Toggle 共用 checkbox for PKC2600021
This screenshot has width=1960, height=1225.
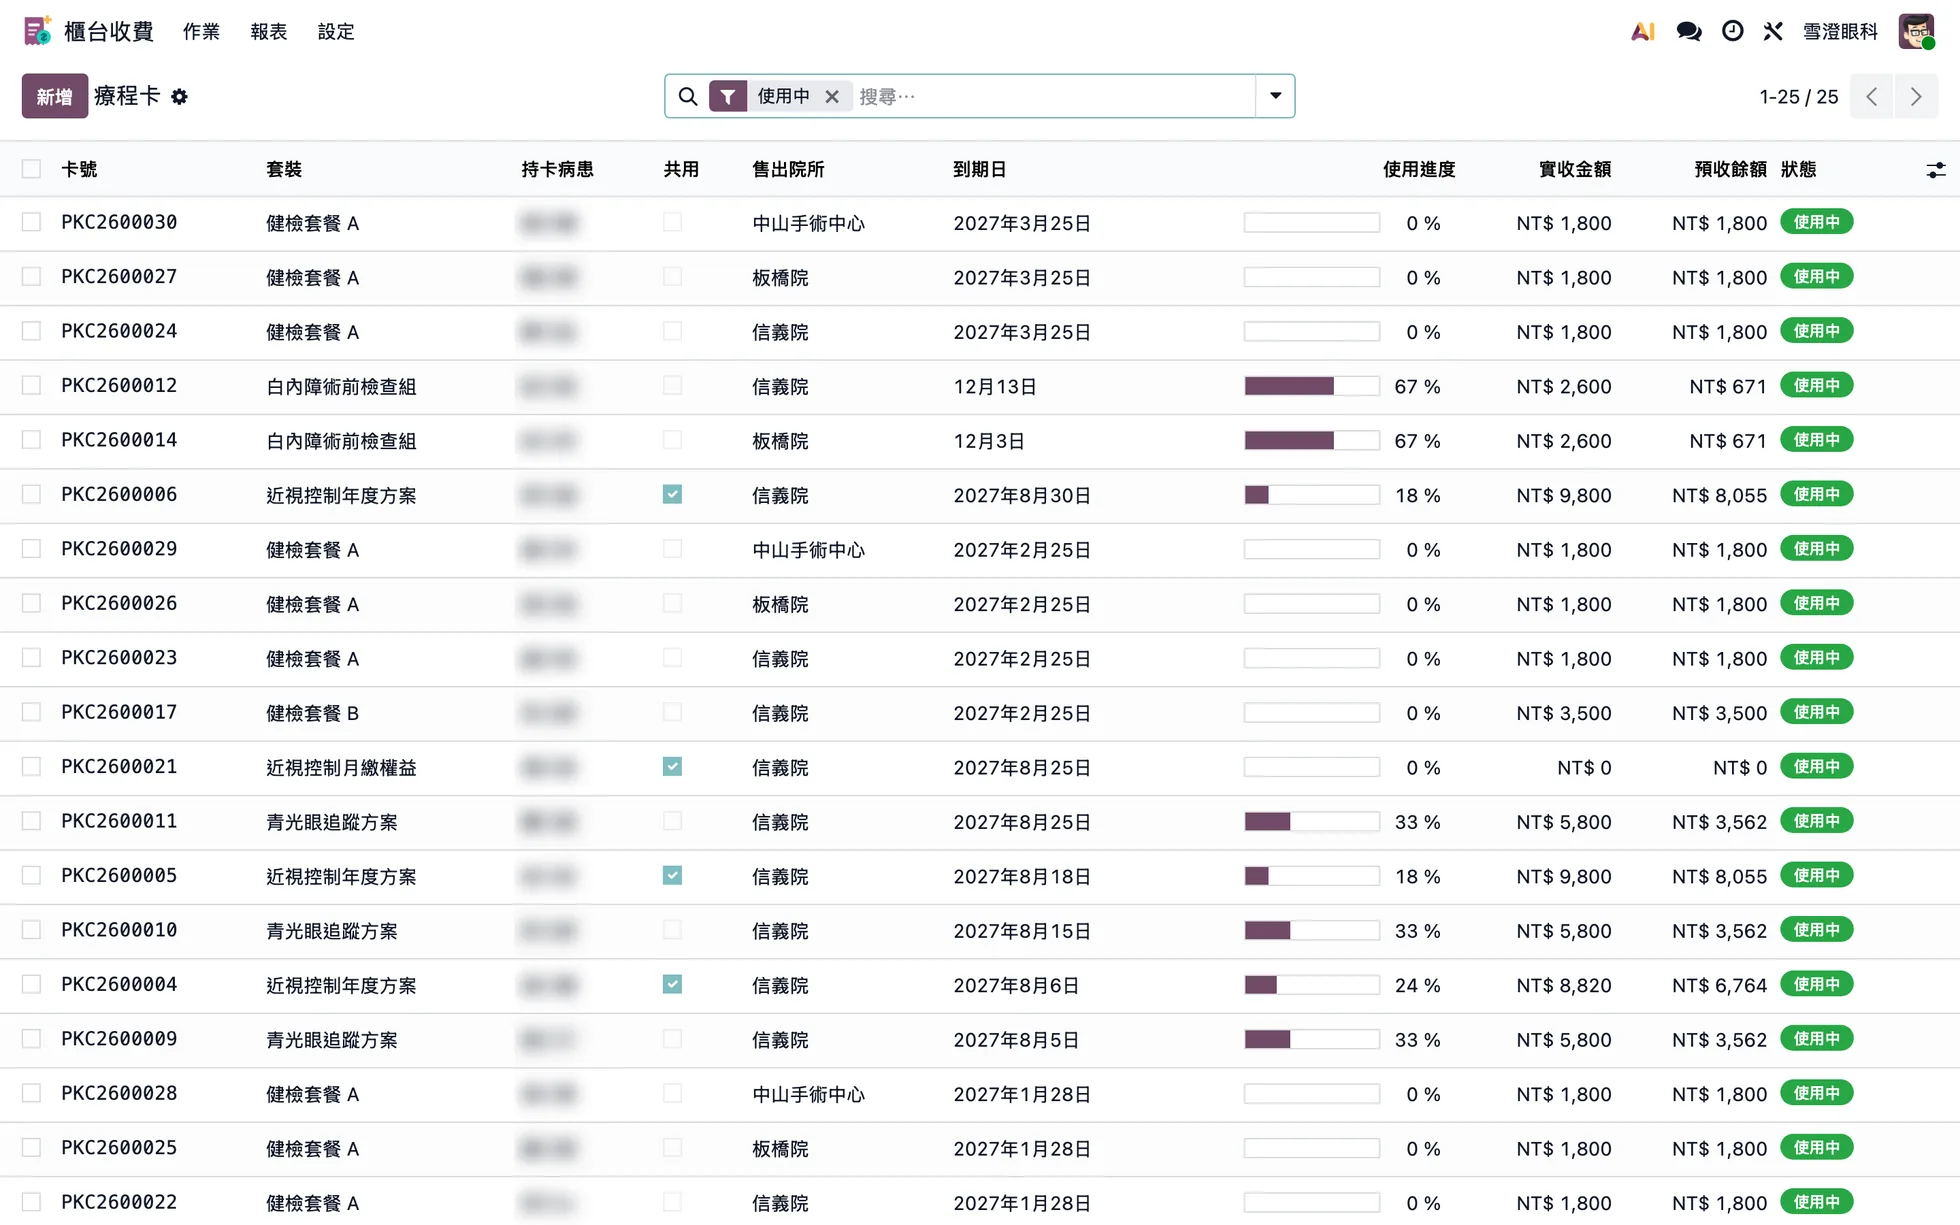click(672, 766)
